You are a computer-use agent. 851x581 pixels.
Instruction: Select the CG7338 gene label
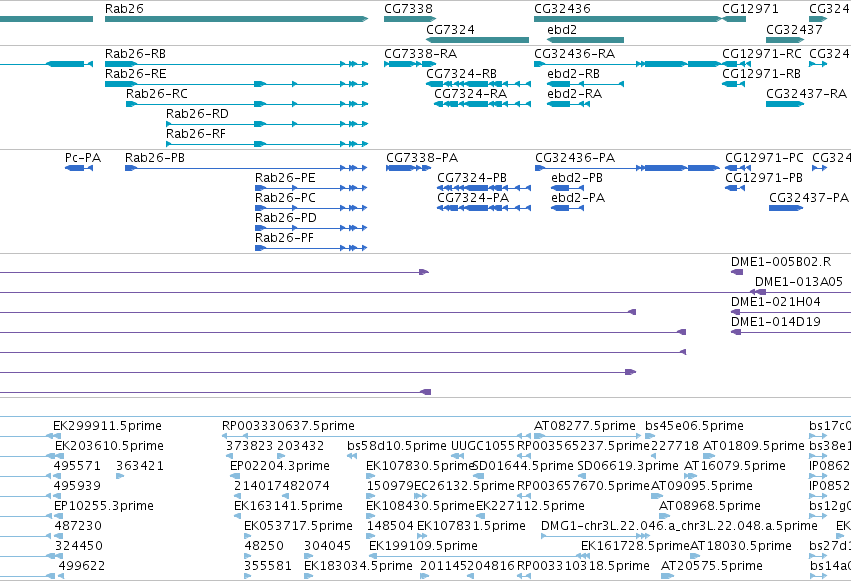[x=408, y=9]
